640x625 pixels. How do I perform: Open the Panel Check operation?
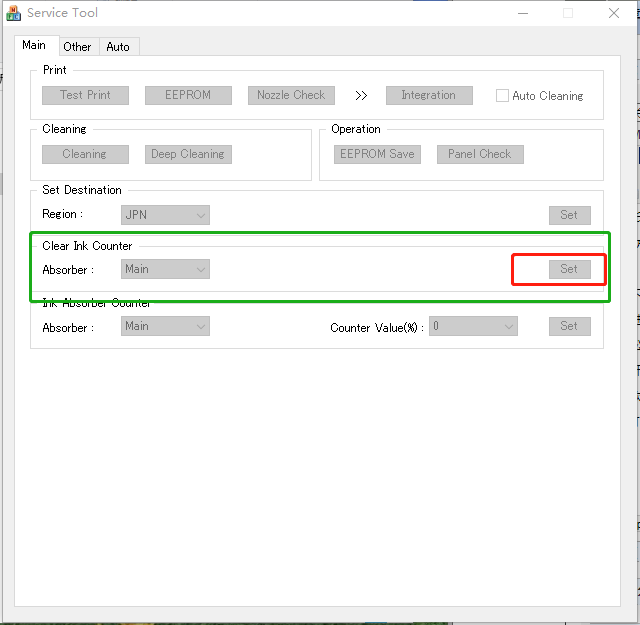click(480, 154)
